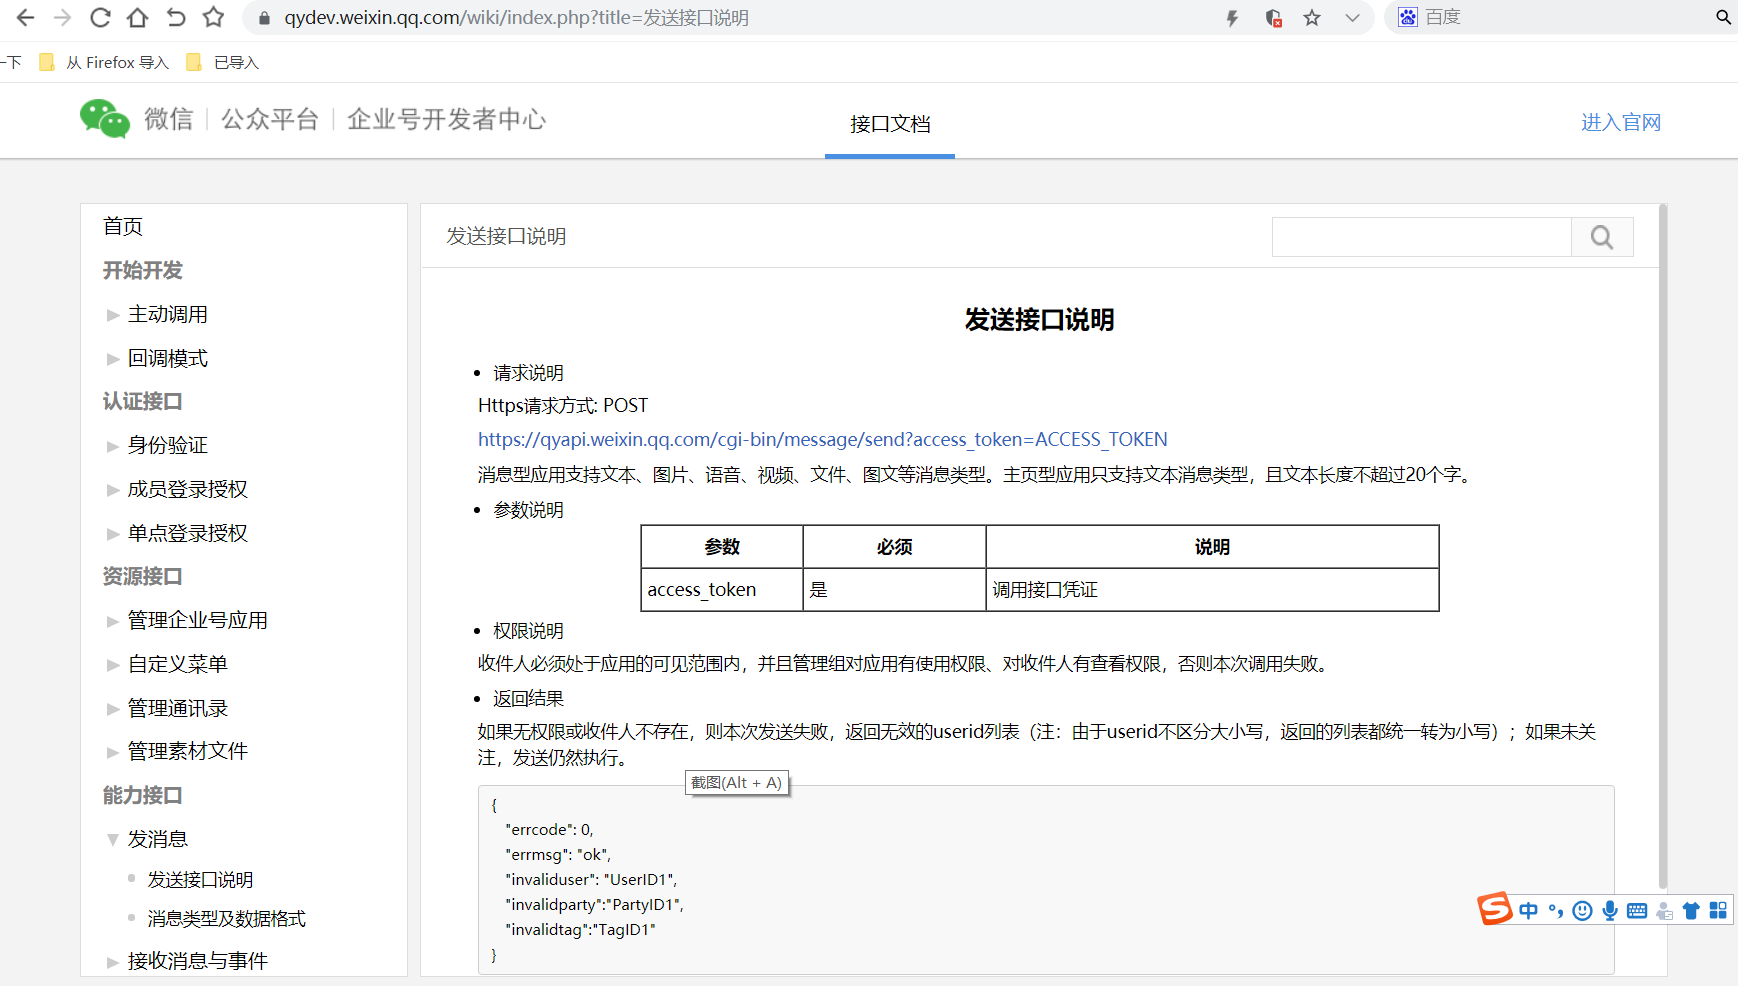Toggle Chinese/English input mode

point(1528,911)
